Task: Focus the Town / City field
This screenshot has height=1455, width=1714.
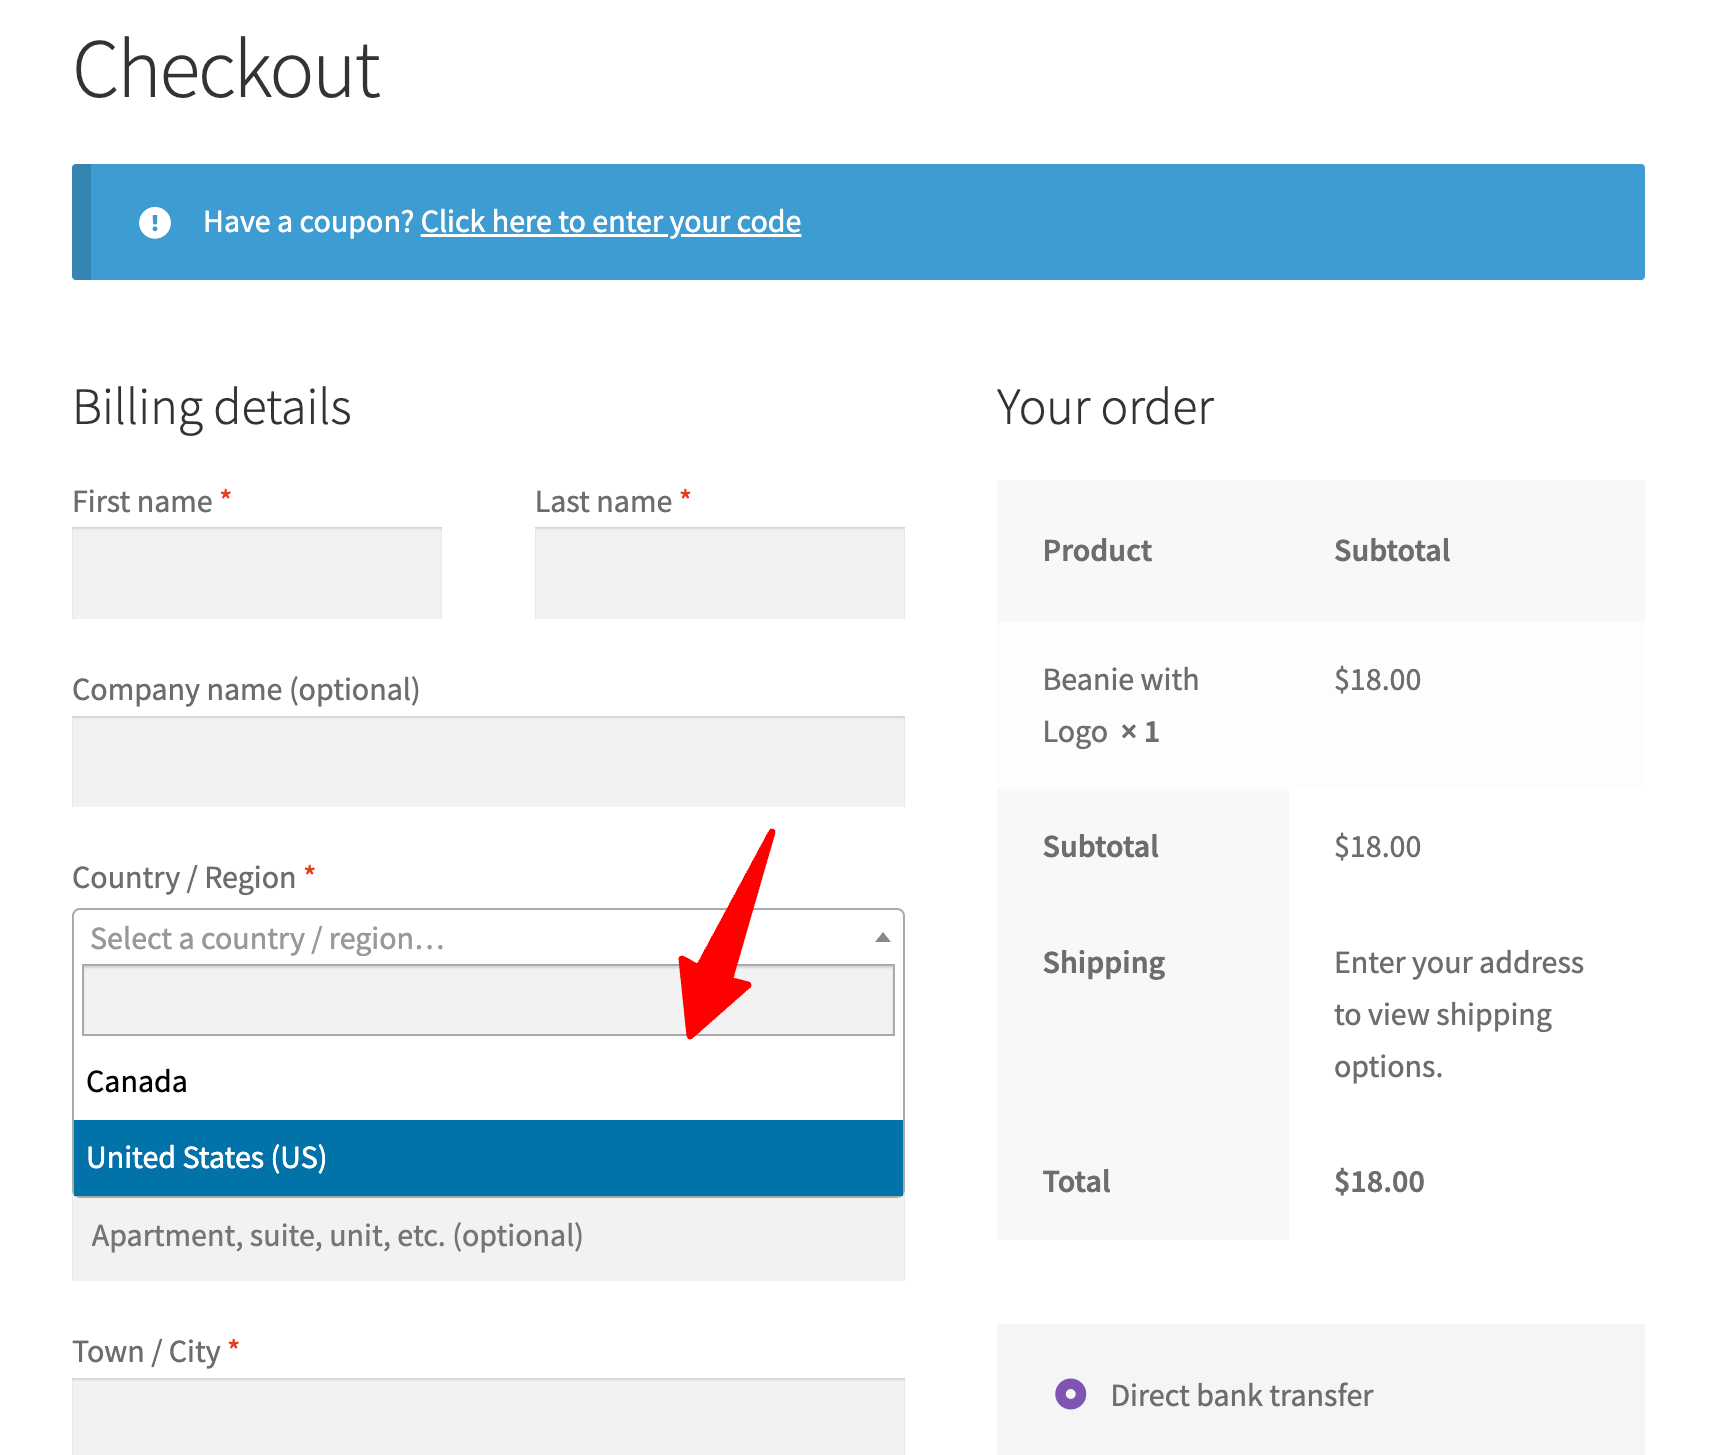Action: pyautogui.click(x=488, y=1416)
